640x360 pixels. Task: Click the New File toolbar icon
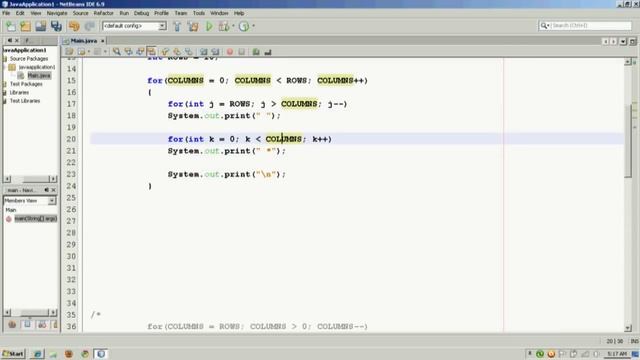tap(10, 26)
